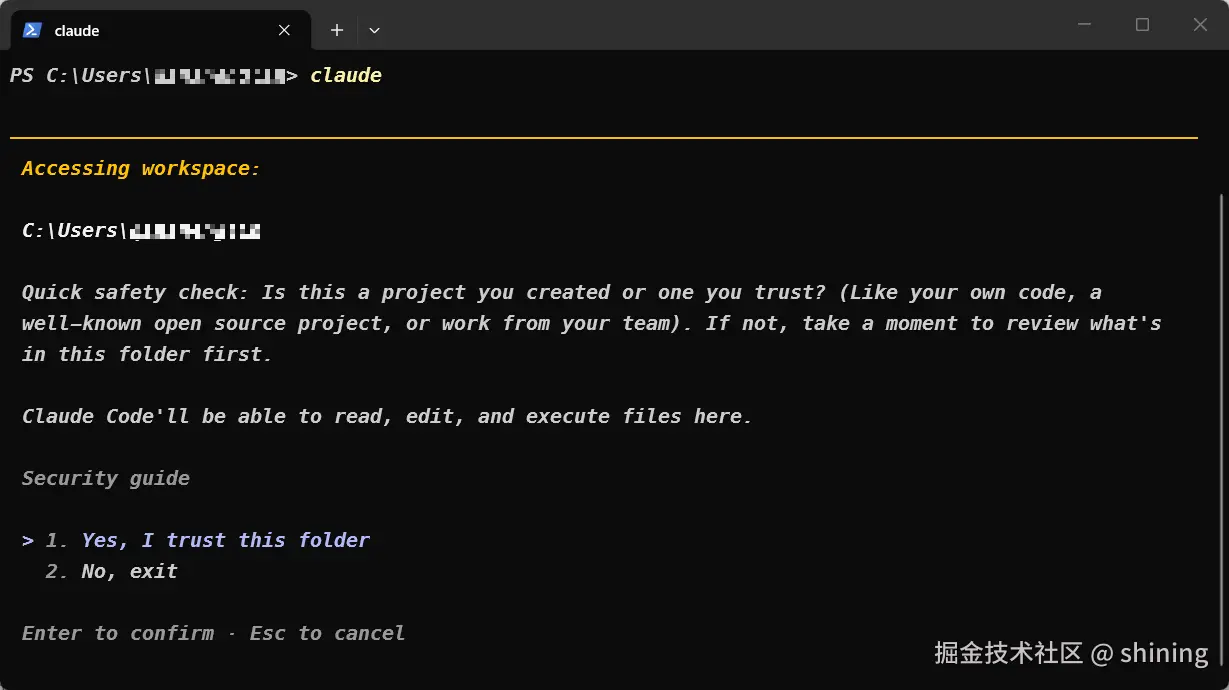Expand the new tab profile dropdown chevron
The height and width of the screenshot is (690, 1229).
(x=374, y=30)
